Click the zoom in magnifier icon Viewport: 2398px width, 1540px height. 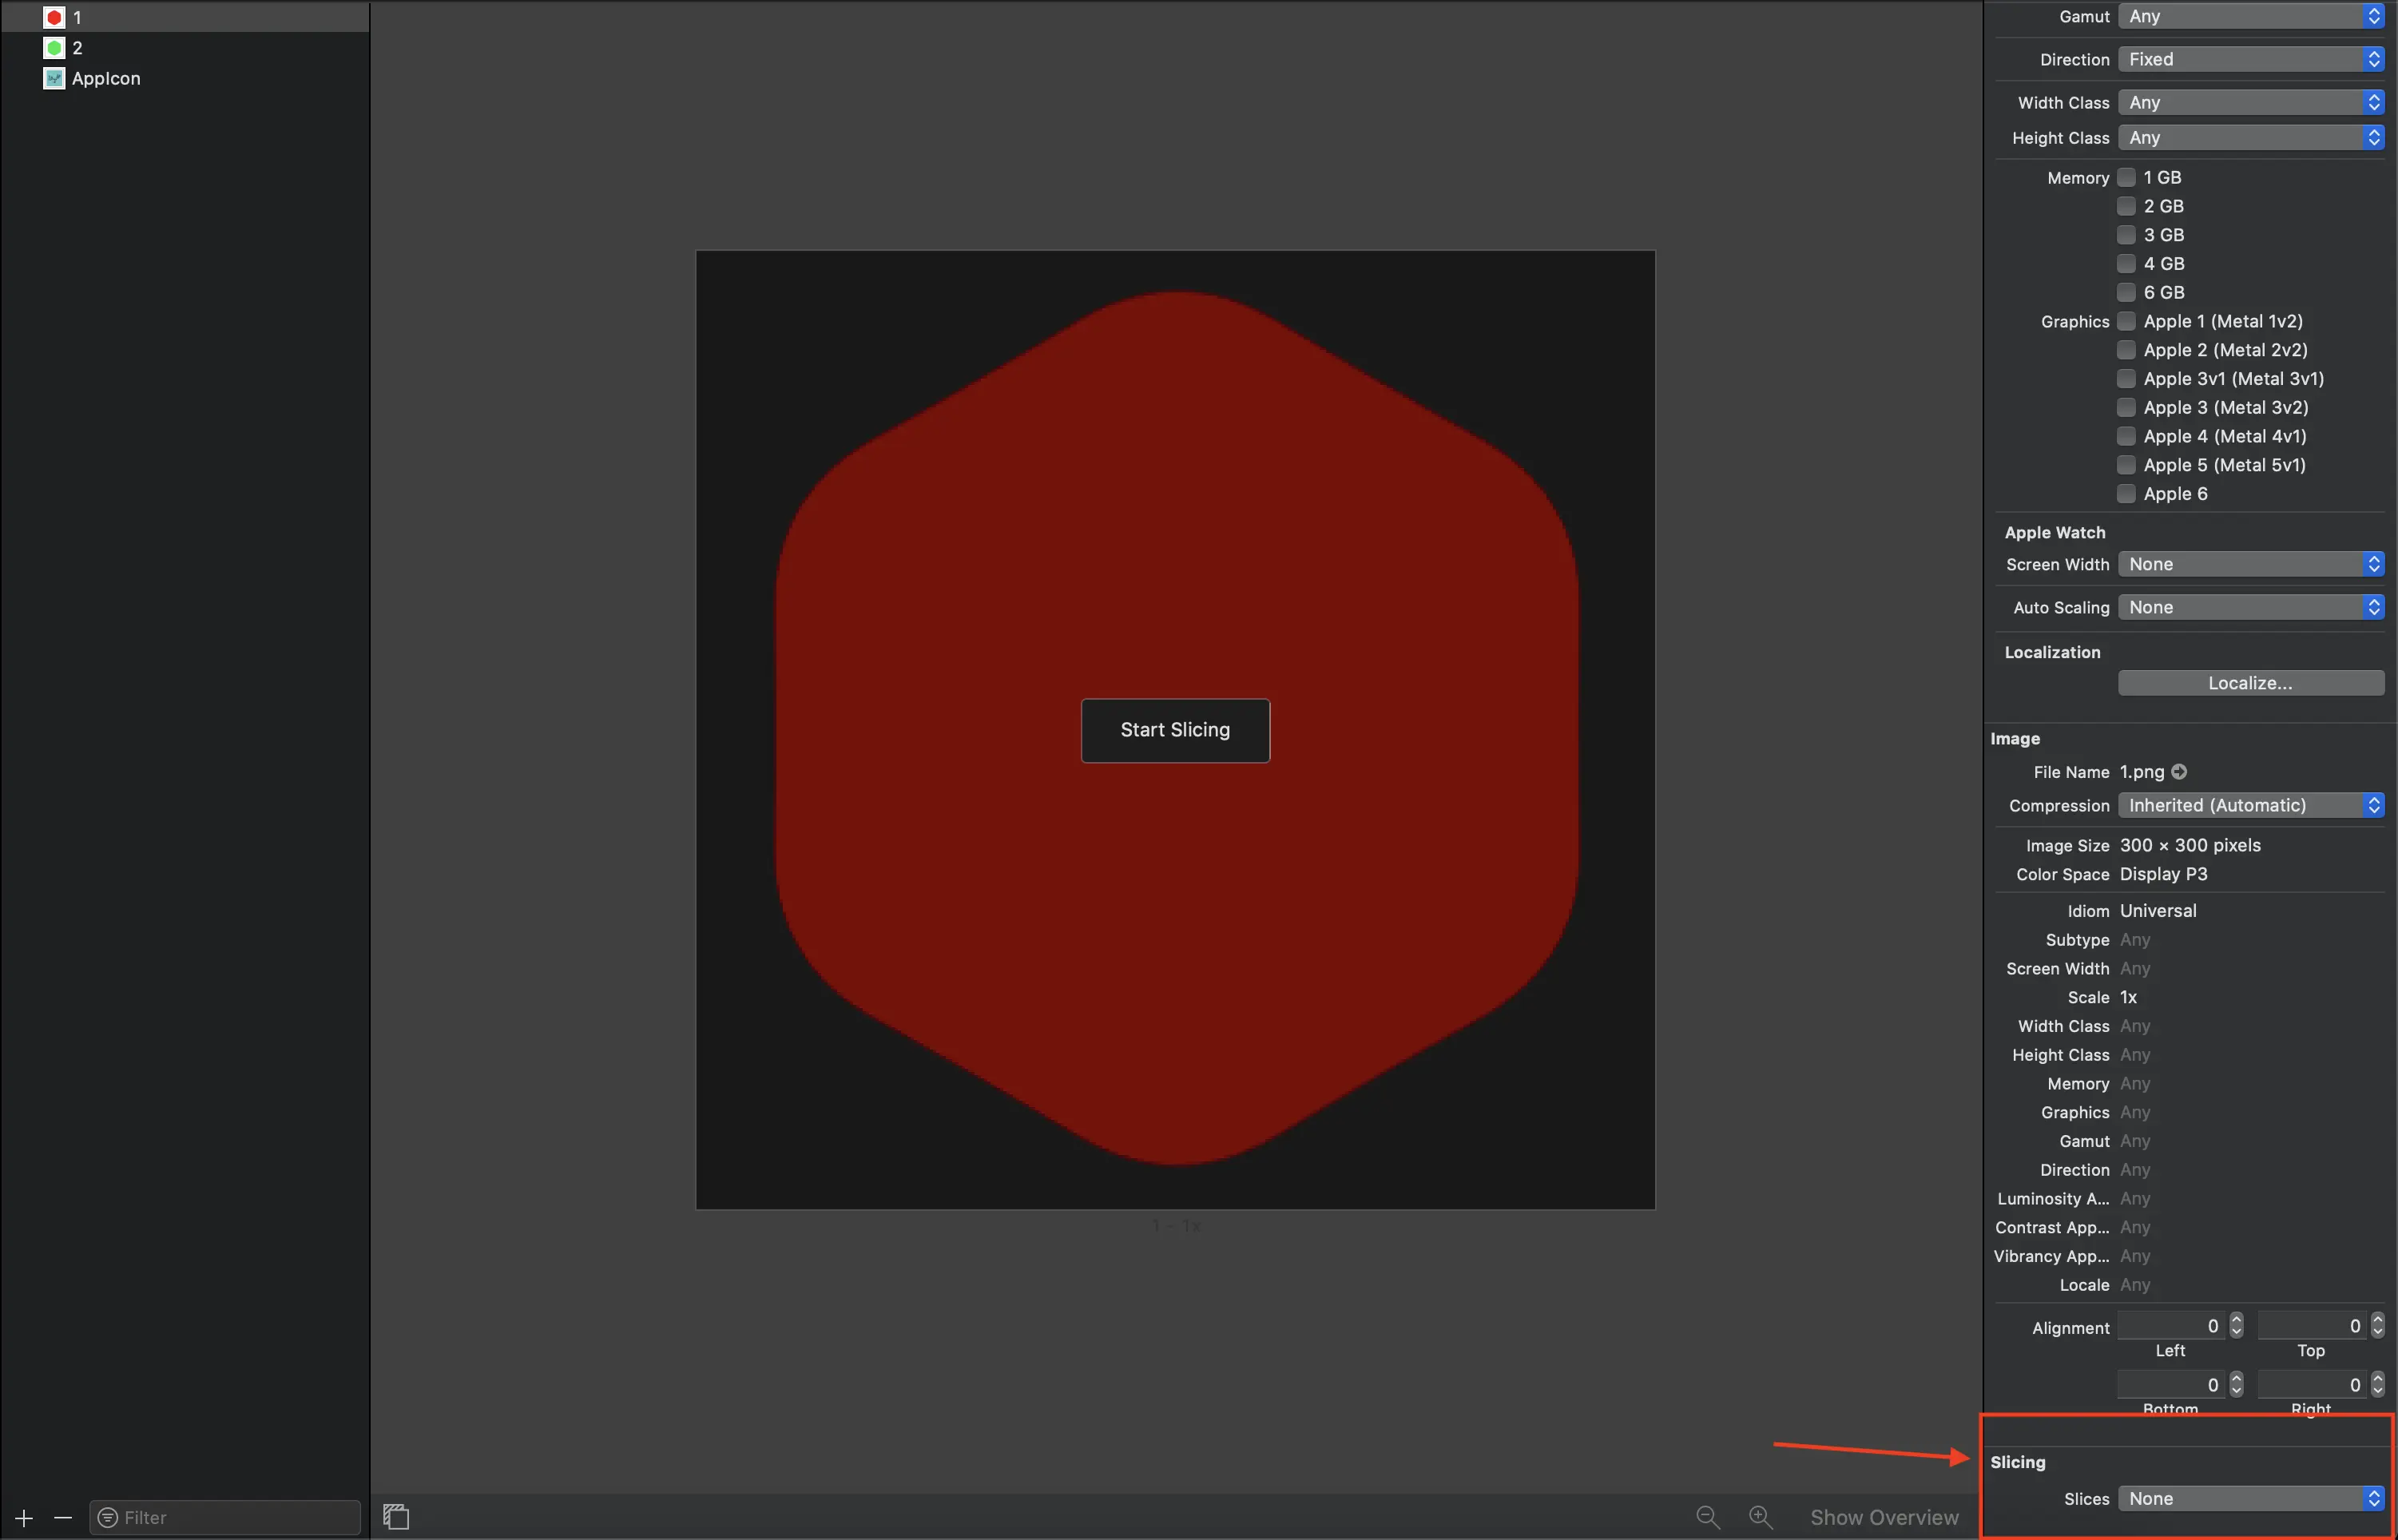(x=1760, y=1517)
